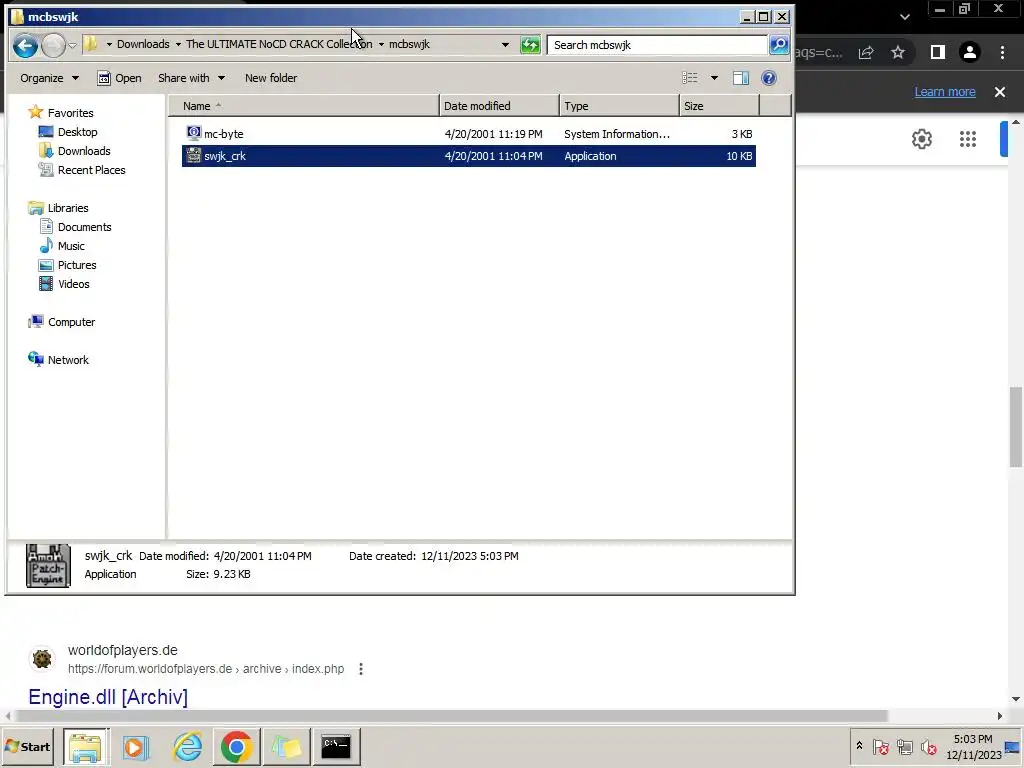This screenshot has height=768, width=1024.
Task: Change your view icon in toolbar
Action: click(690, 78)
